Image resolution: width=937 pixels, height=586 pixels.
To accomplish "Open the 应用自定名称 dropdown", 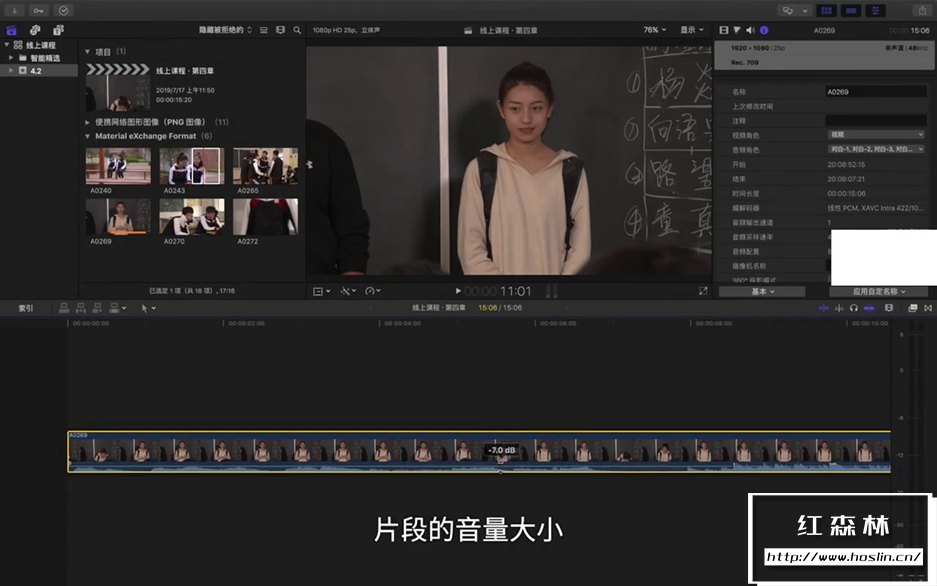I will click(878, 292).
